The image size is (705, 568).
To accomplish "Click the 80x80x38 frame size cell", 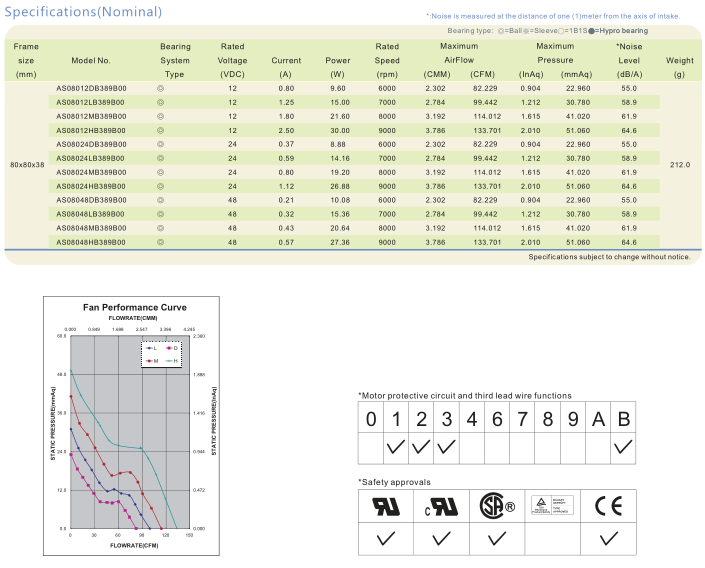I will click(x=27, y=165).
